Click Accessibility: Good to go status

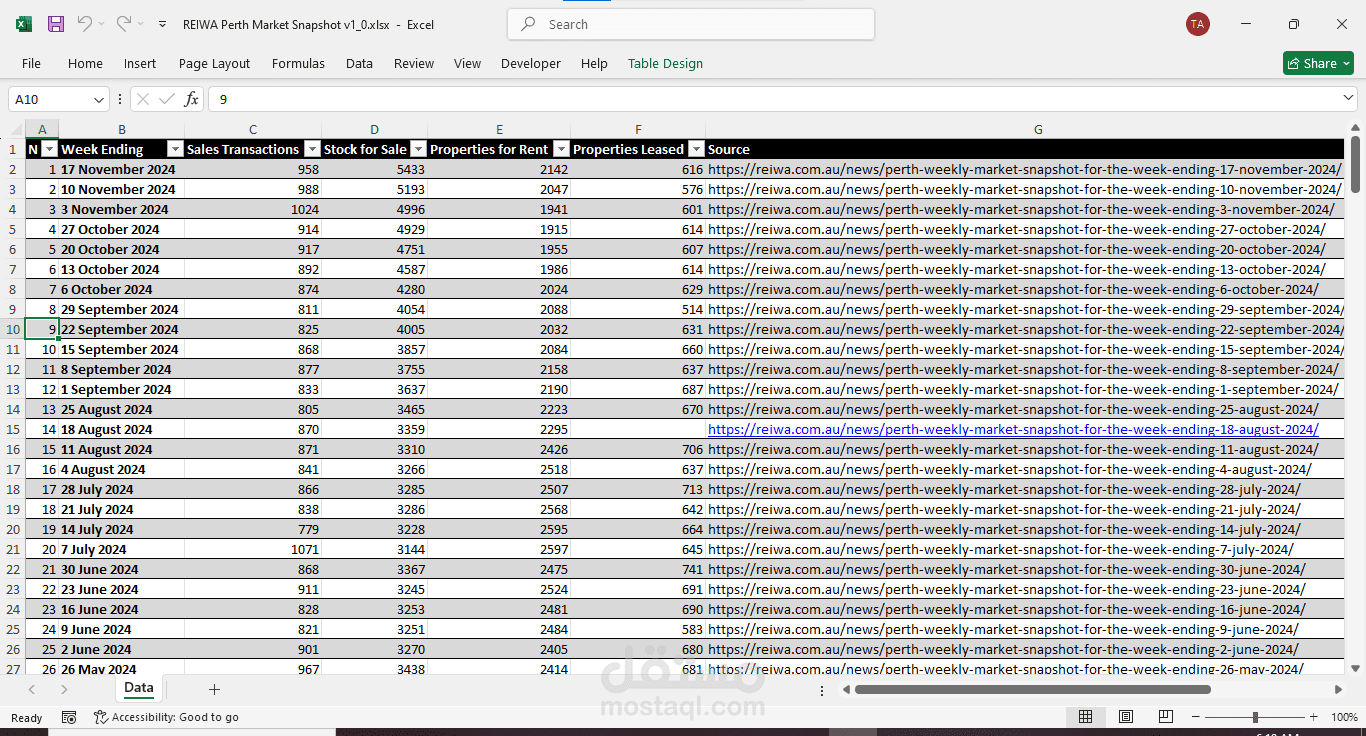pyautogui.click(x=166, y=717)
